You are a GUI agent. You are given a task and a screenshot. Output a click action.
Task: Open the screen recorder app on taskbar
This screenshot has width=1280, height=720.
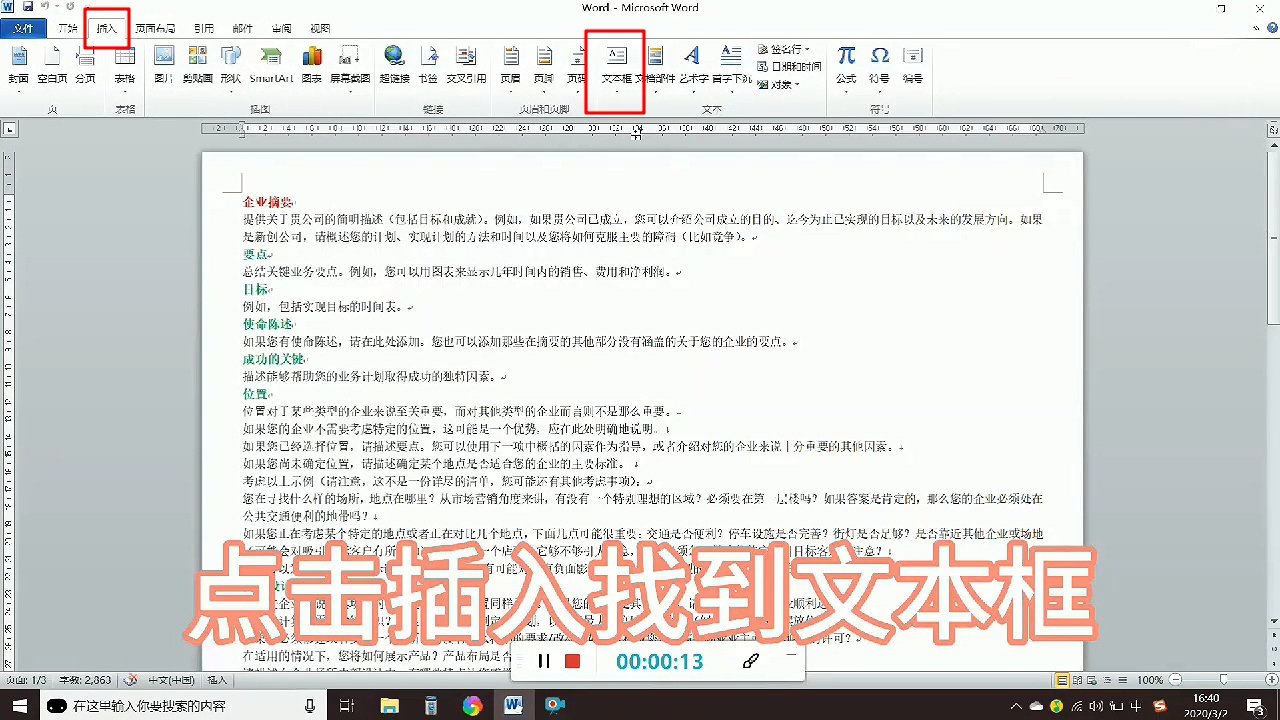(x=555, y=705)
